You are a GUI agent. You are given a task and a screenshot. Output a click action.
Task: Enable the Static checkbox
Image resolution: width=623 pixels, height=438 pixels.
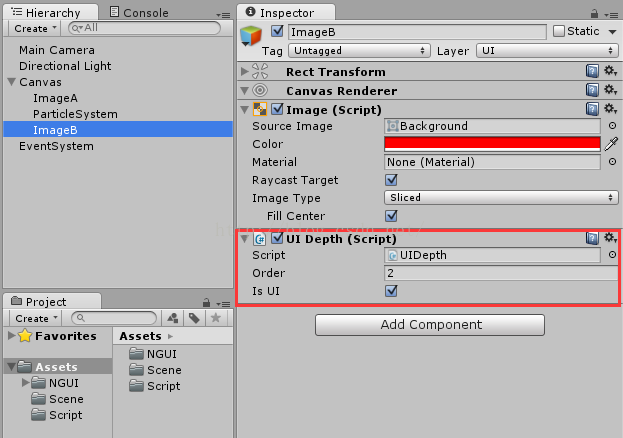559,31
